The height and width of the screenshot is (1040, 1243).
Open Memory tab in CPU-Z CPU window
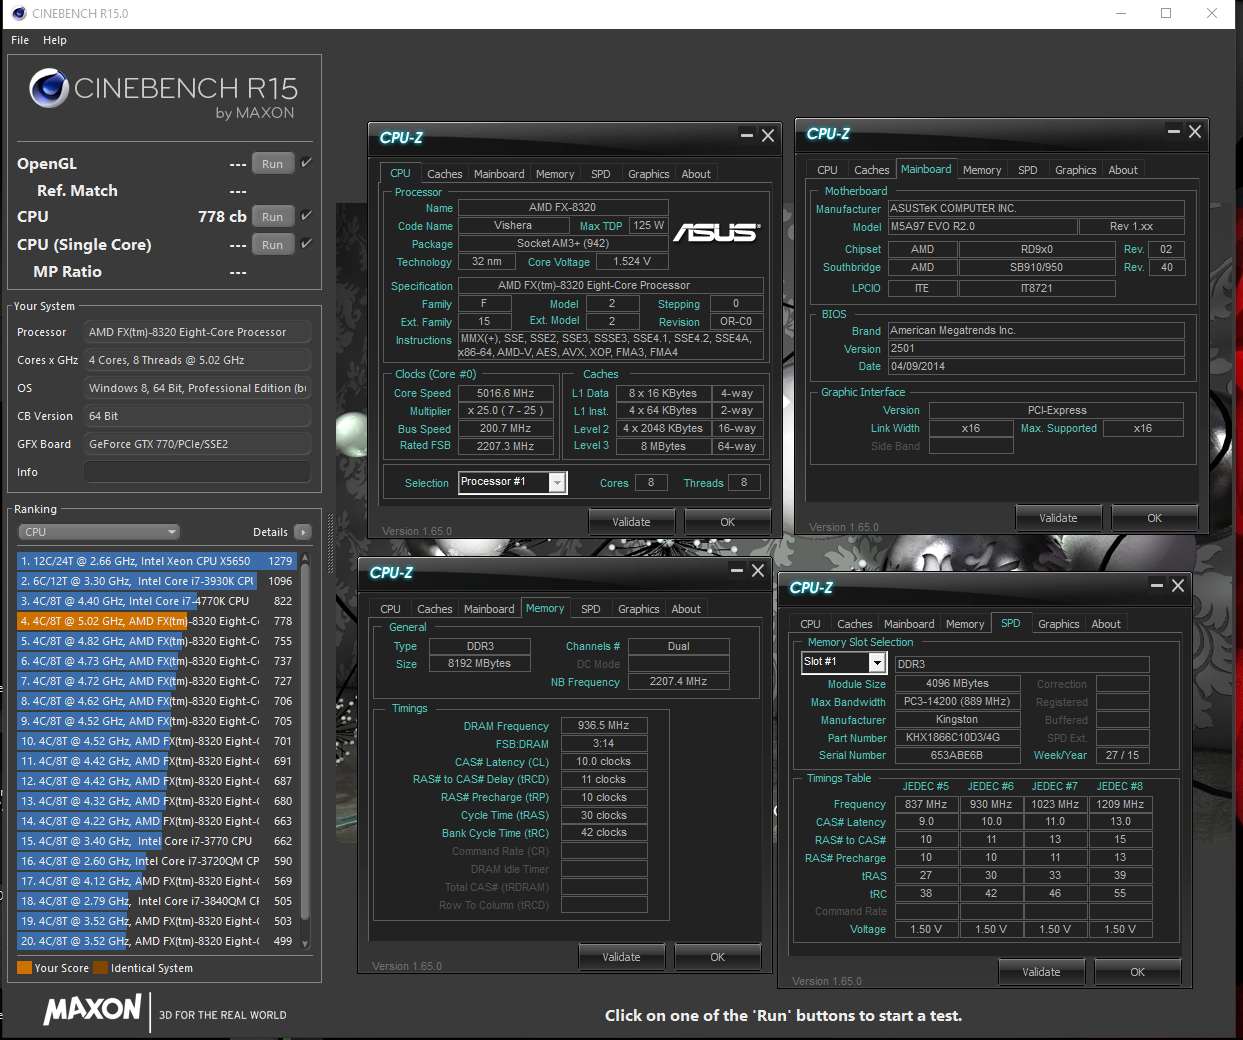[x=555, y=174]
